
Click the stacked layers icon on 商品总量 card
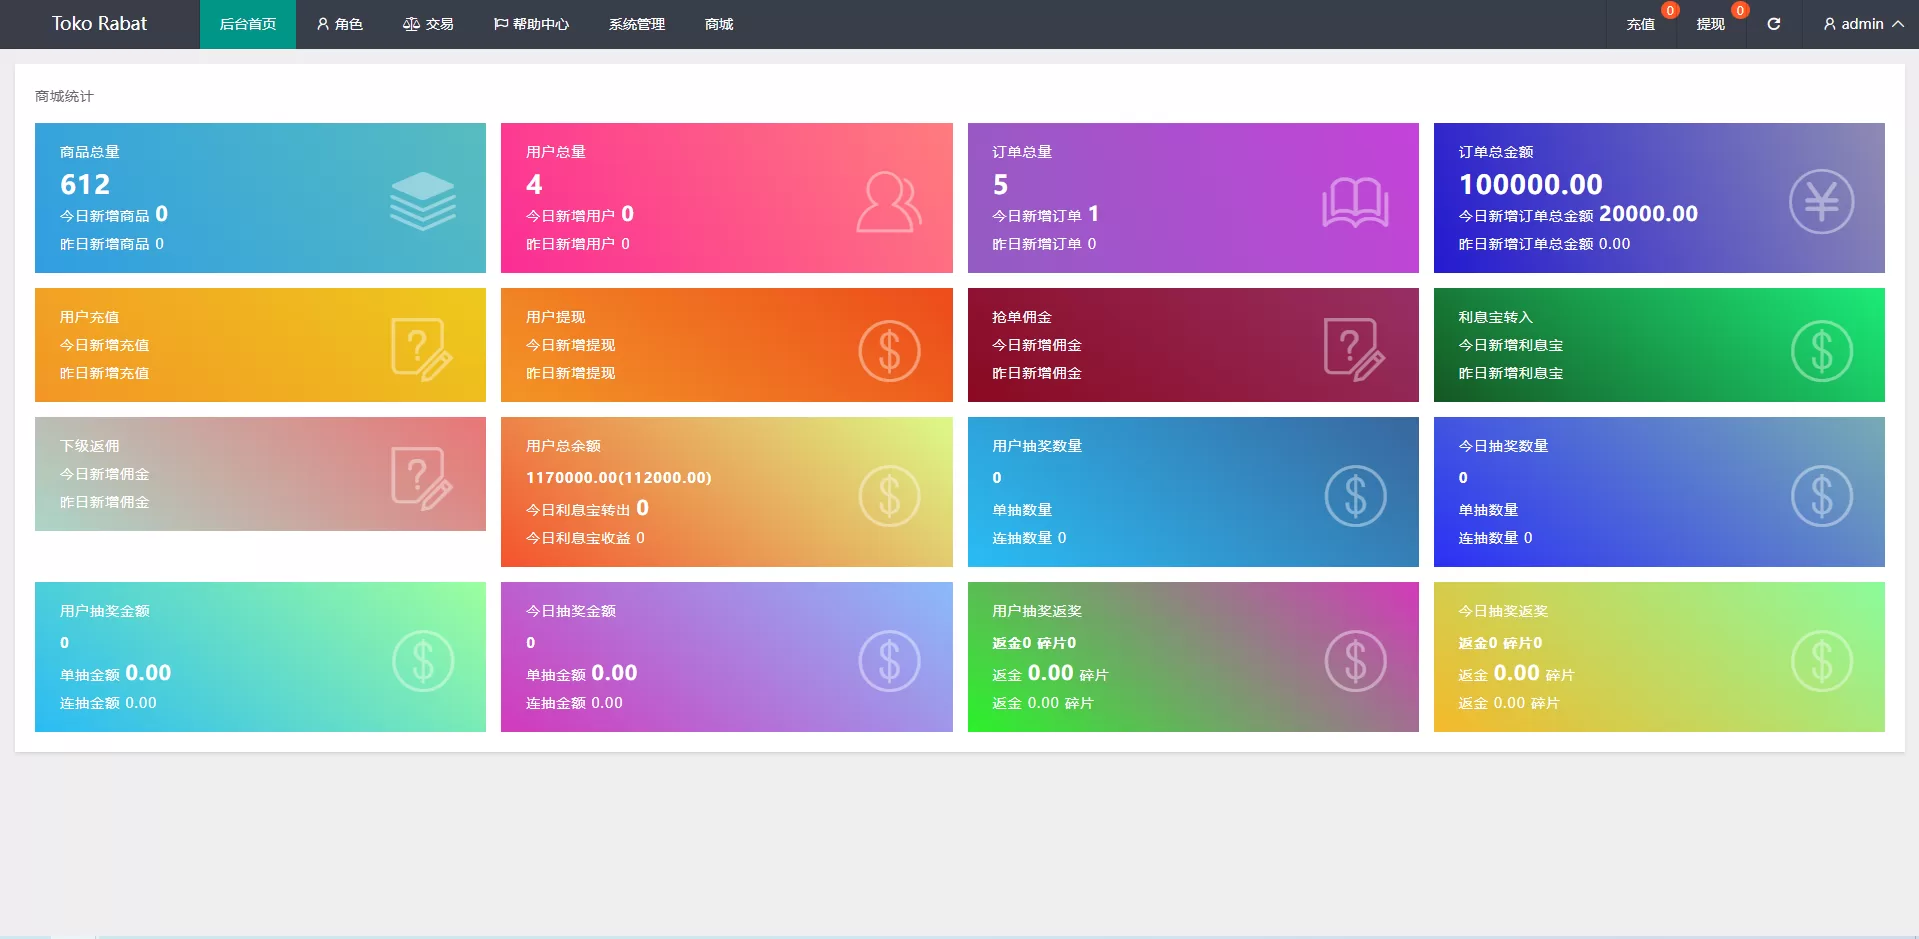point(422,201)
